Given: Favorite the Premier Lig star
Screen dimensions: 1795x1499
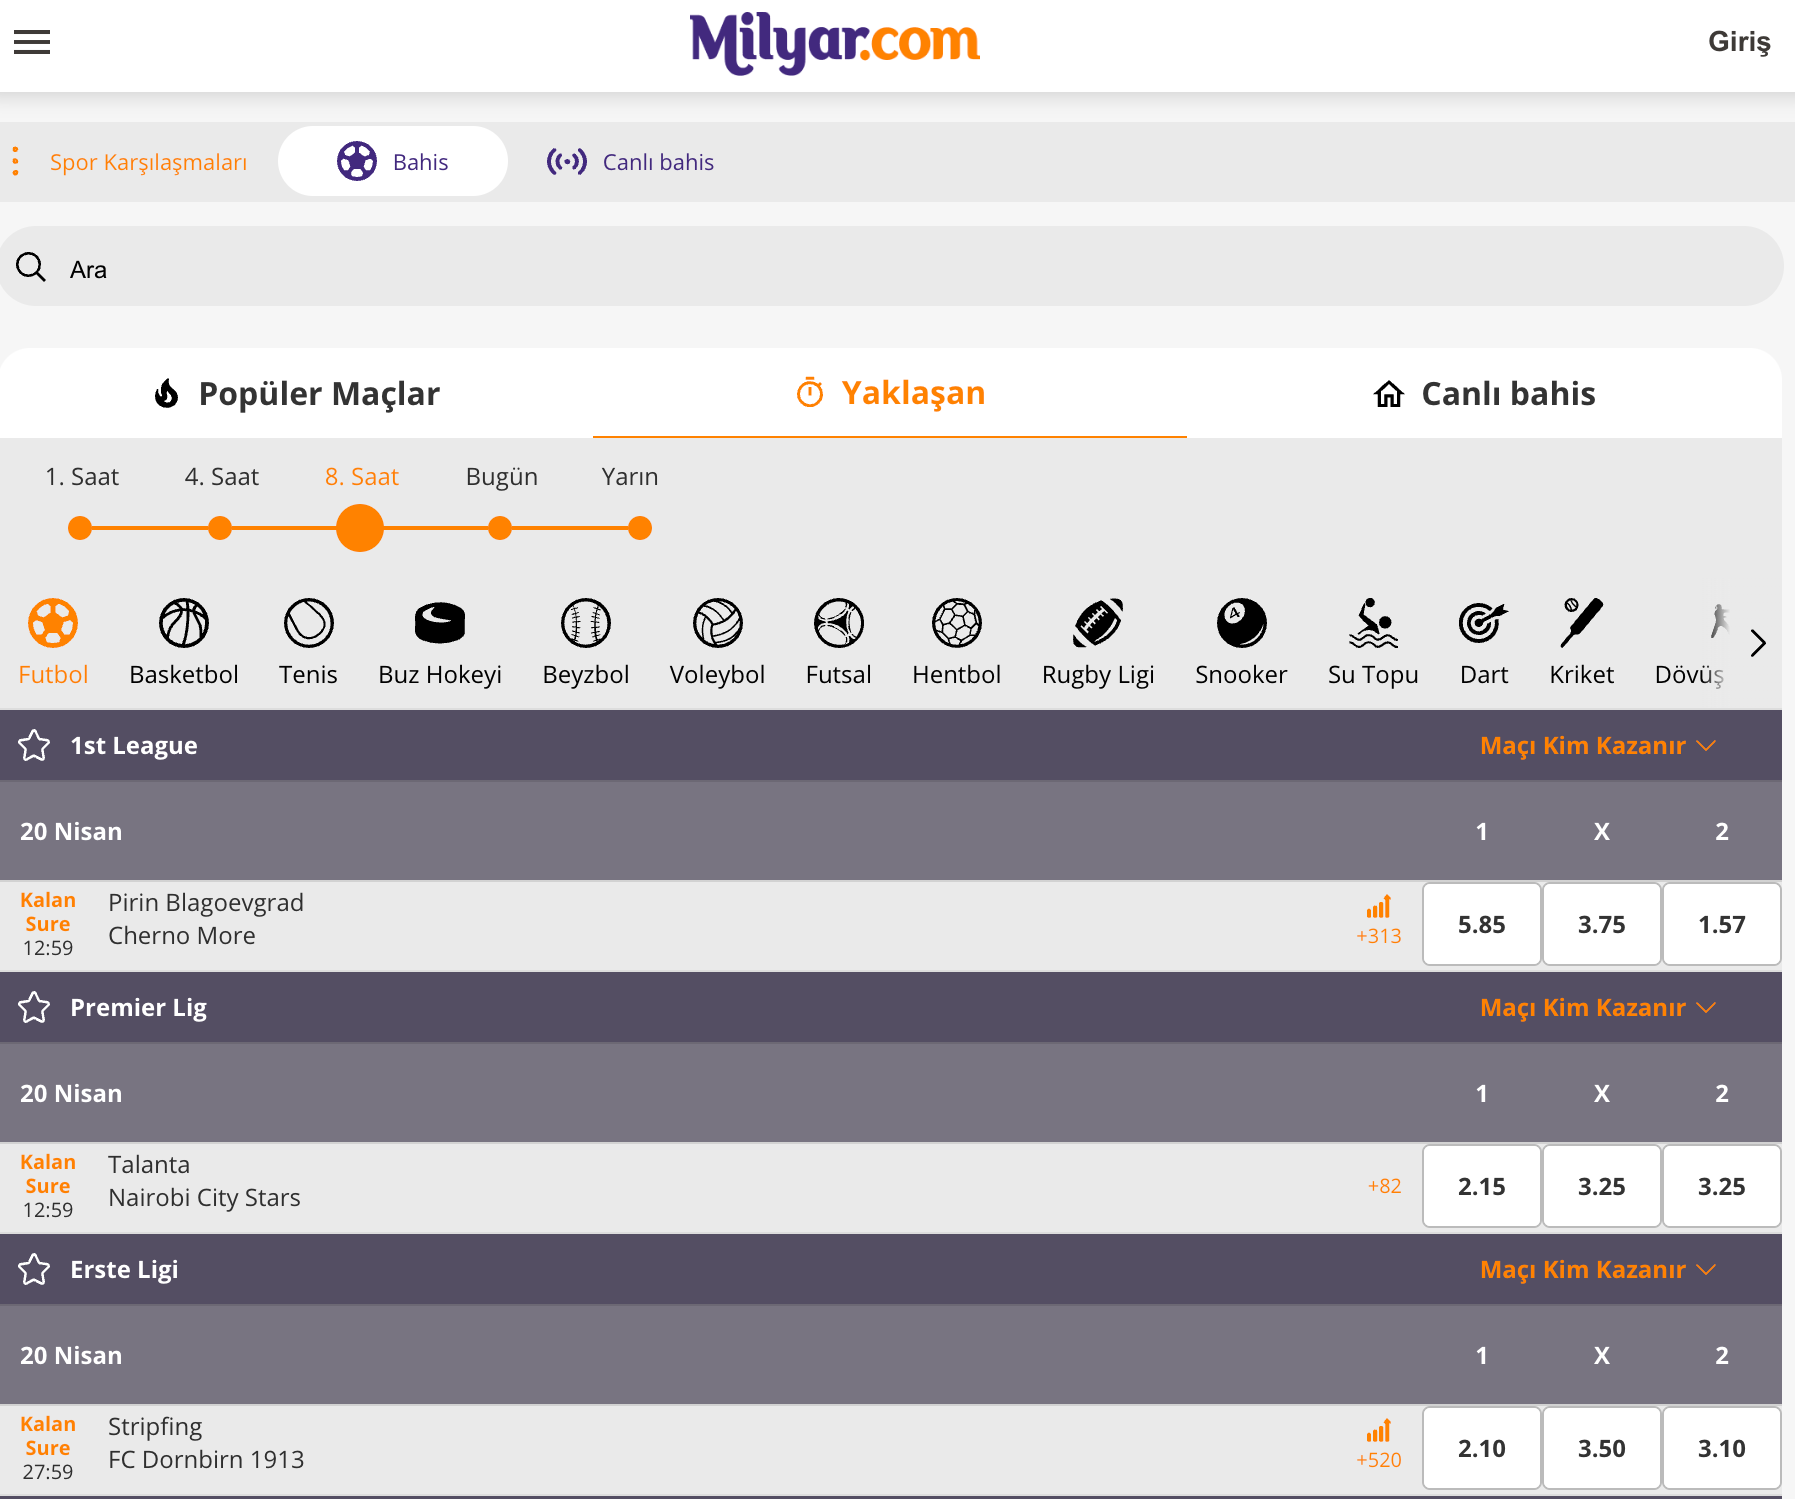Looking at the screenshot, I should [x=34, y=1007].
